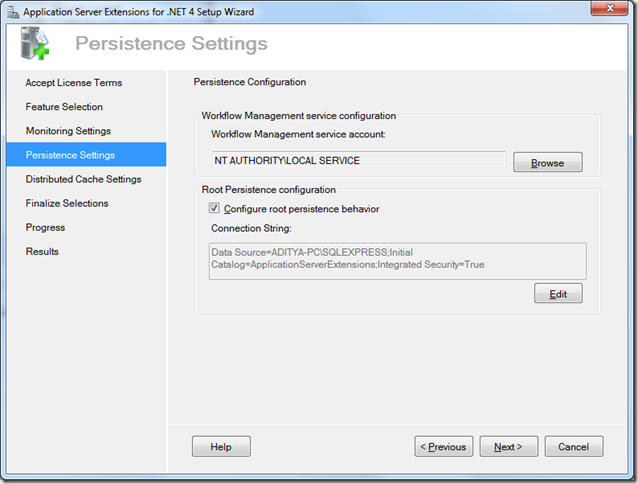Viewport: 638px width, 484px height.
Task: Select Monitoring Settings in the sidebar
Action: pyautogui.click(x=68, y=131)
